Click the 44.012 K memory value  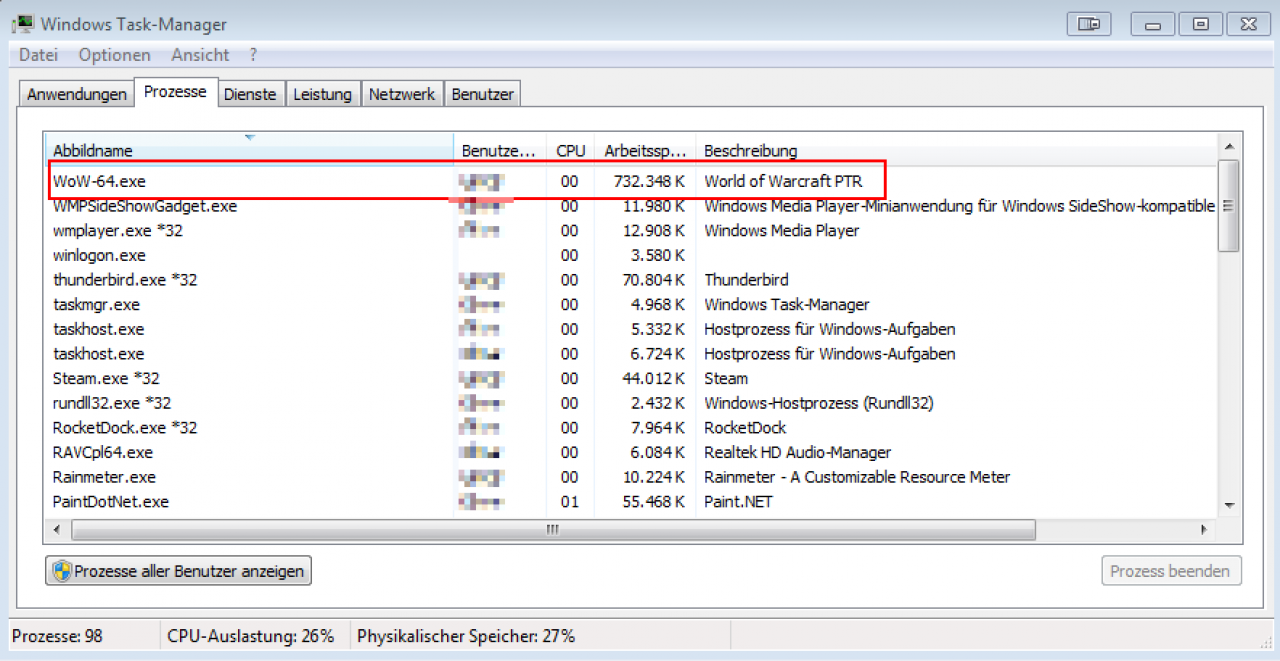click(653, 378)
